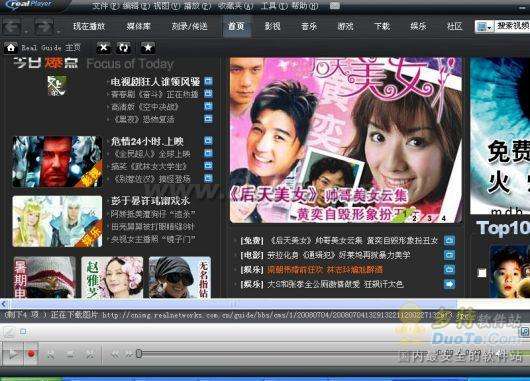Open the 下载 tab
Viewport: 530px width, 381px height.
(x=382, y=26)
